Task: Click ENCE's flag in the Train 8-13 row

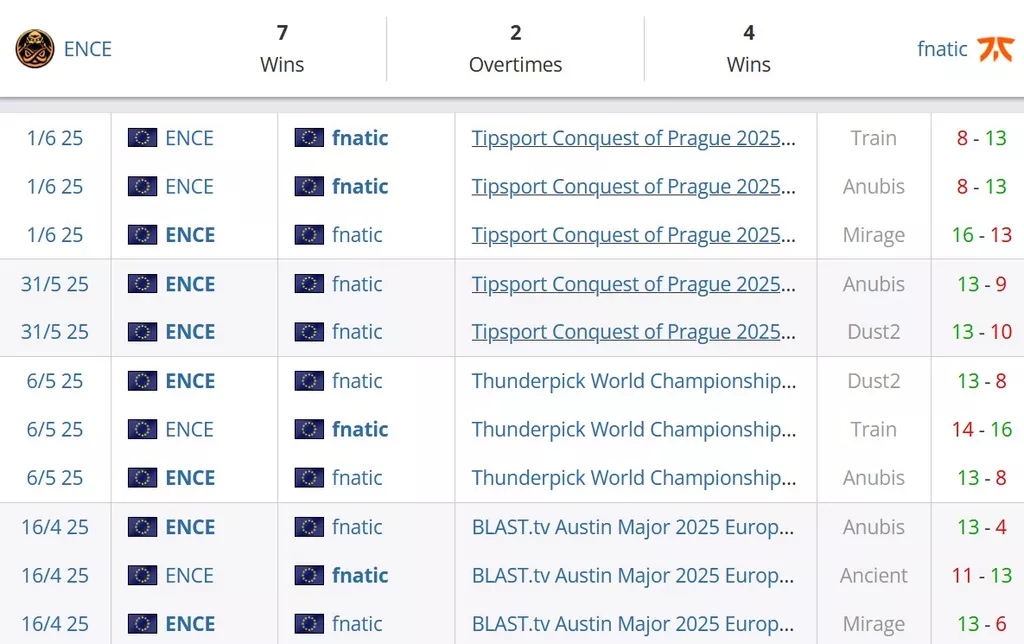Action: (142, 138)
